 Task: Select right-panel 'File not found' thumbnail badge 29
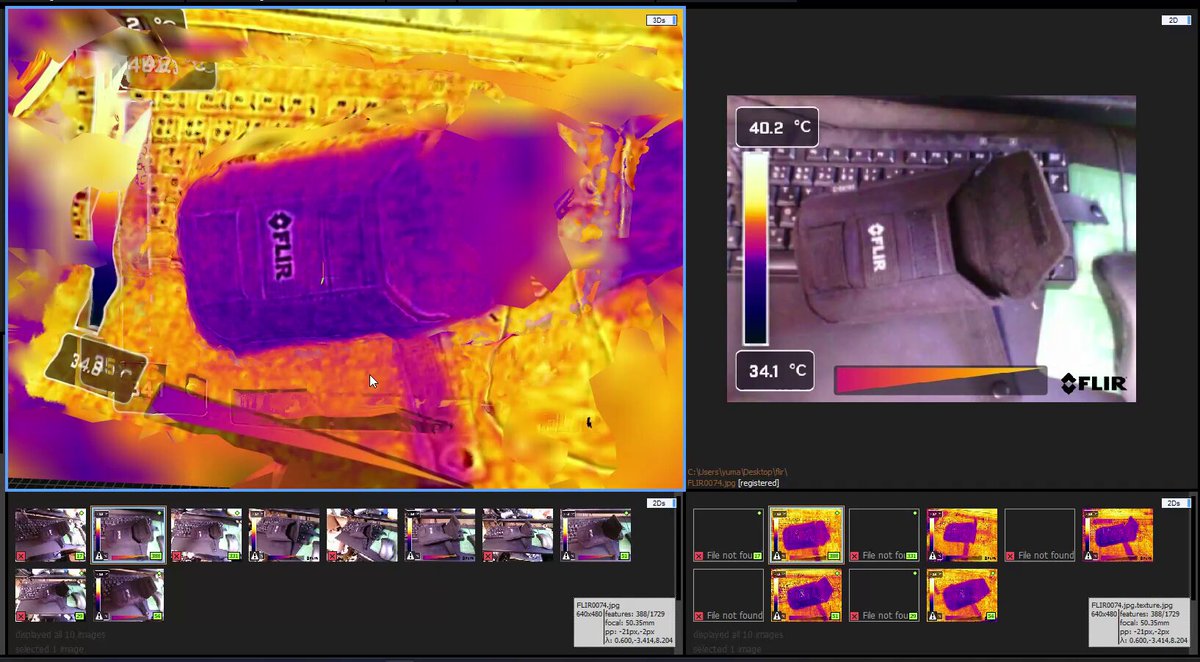pyautogui.click(x=884, y=595)
